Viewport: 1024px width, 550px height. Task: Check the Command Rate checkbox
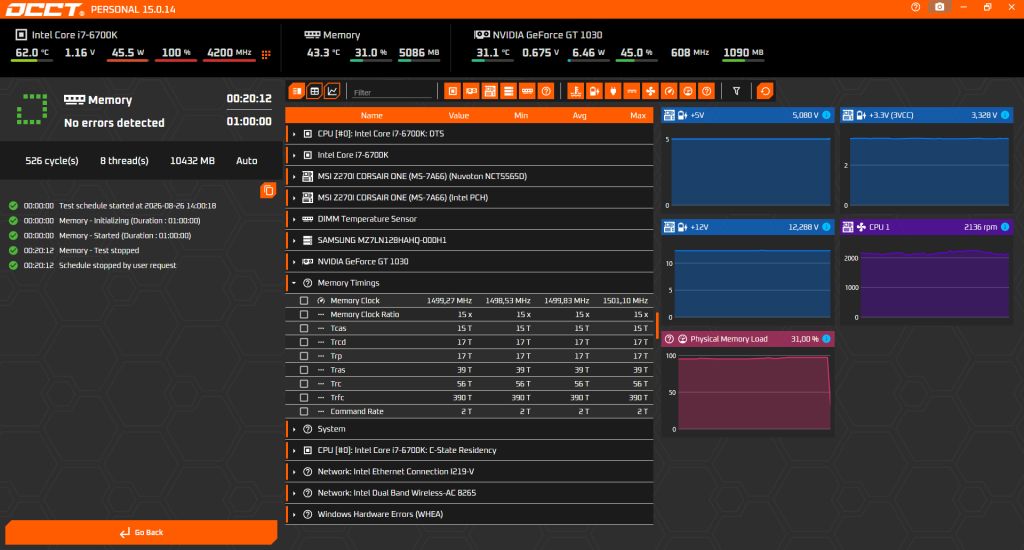[x=304, y=412]
